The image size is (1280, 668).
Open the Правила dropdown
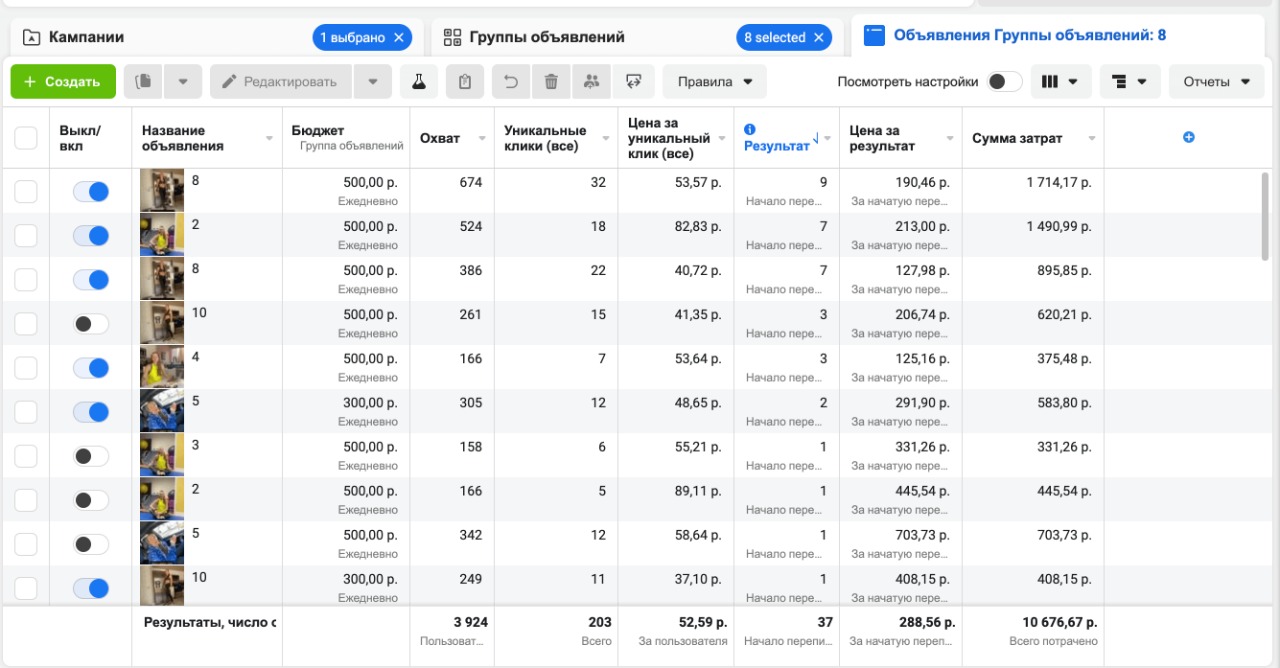(x=714, y=82)
